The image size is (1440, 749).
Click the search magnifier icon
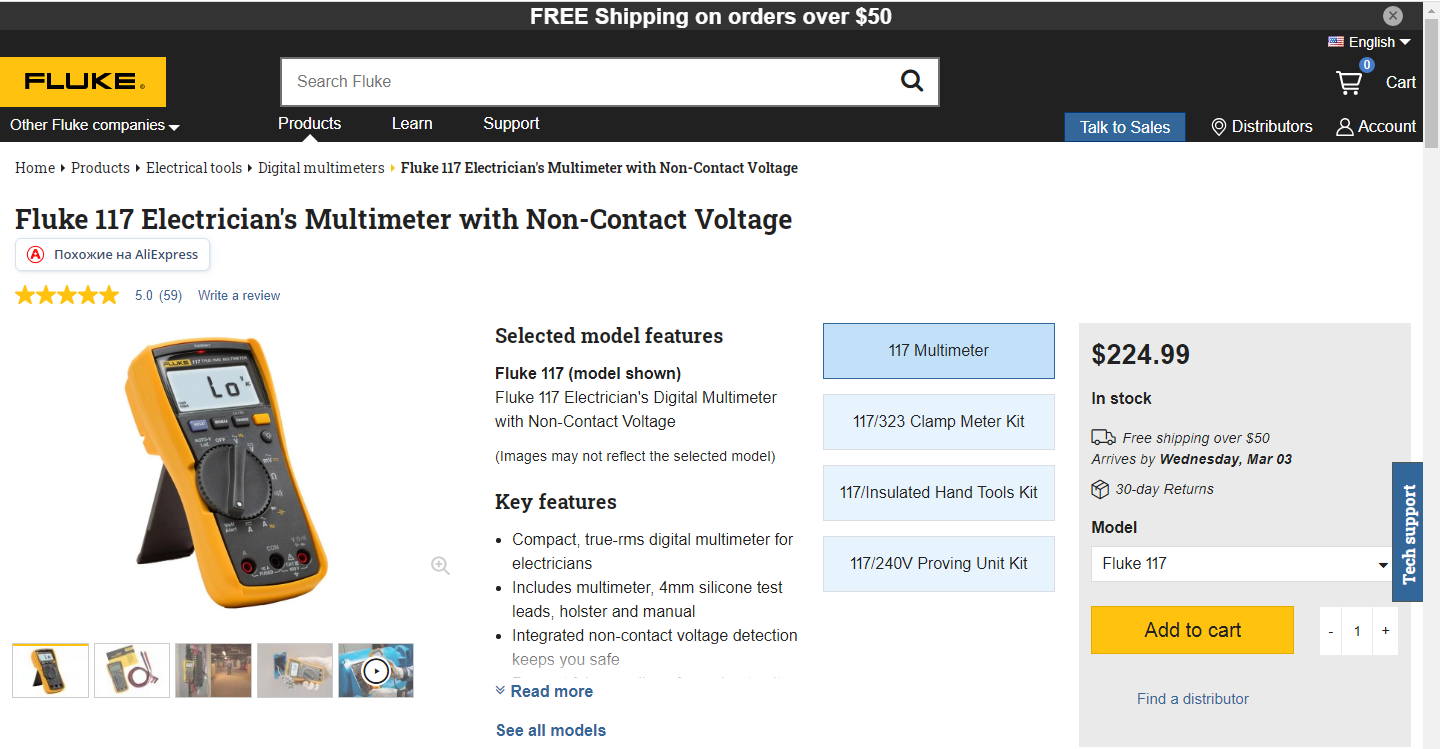click(912, 81)
